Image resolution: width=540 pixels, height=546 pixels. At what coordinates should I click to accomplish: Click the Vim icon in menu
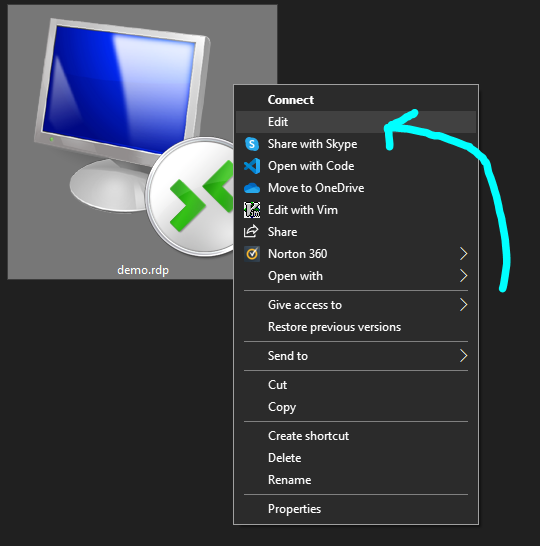click(x=252, y=210)
